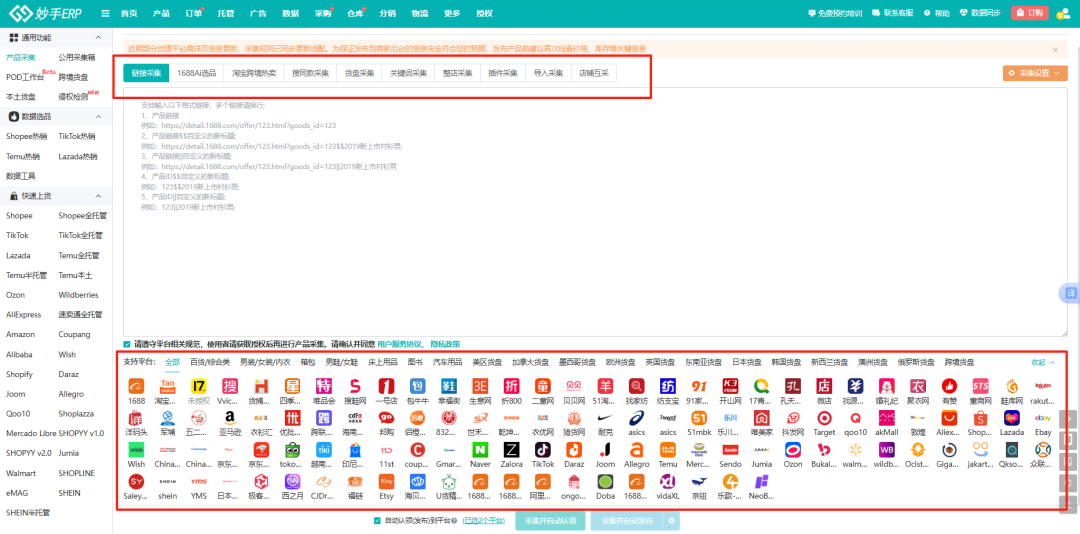Select the 唯品会 platform icon
This screenshot has width=1080, height=534.
point(324,385)
